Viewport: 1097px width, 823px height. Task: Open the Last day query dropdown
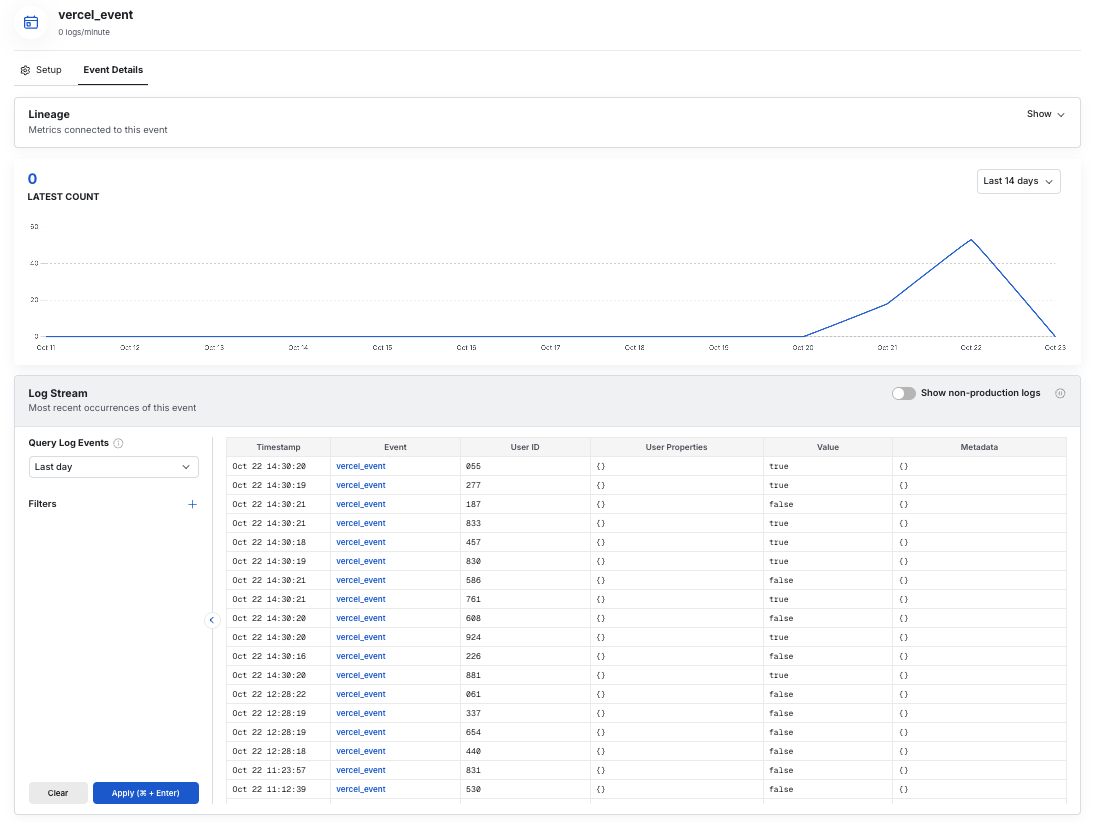point(113,466)
